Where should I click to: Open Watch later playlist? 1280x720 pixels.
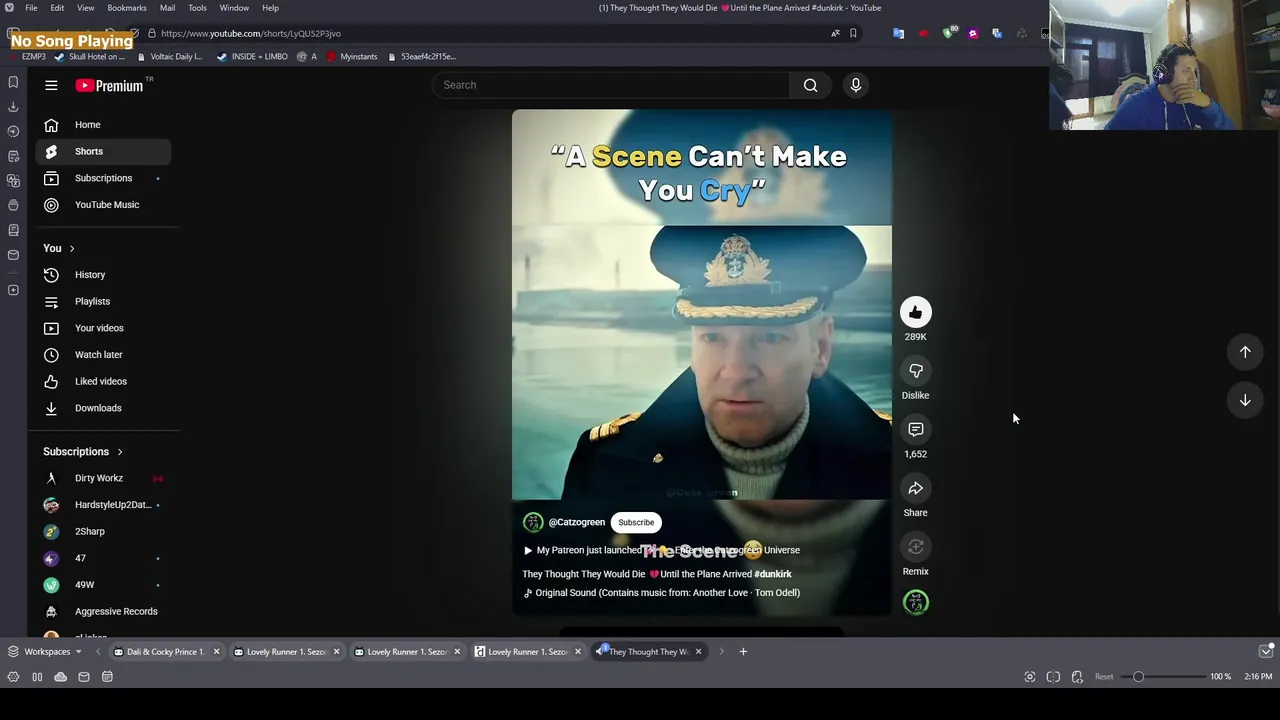pos(103,355)
